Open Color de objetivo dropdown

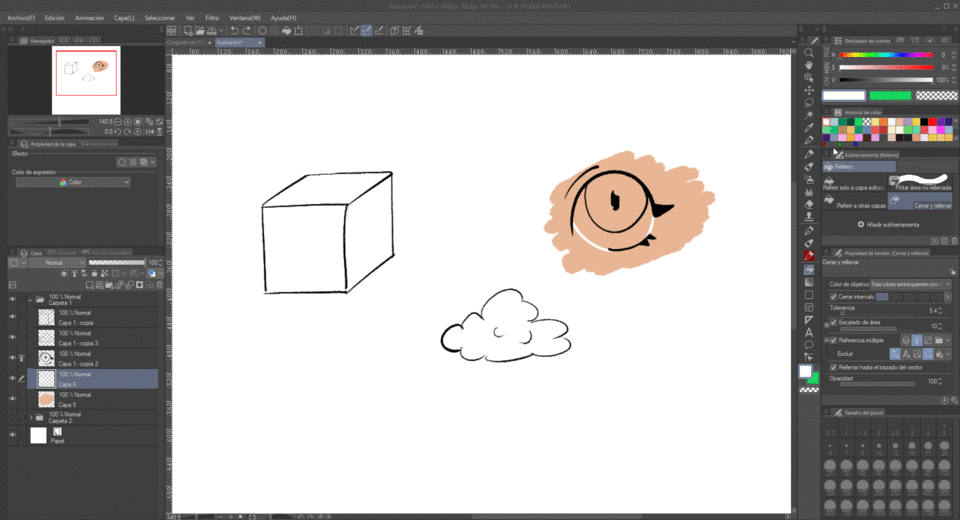click(910, 284)
